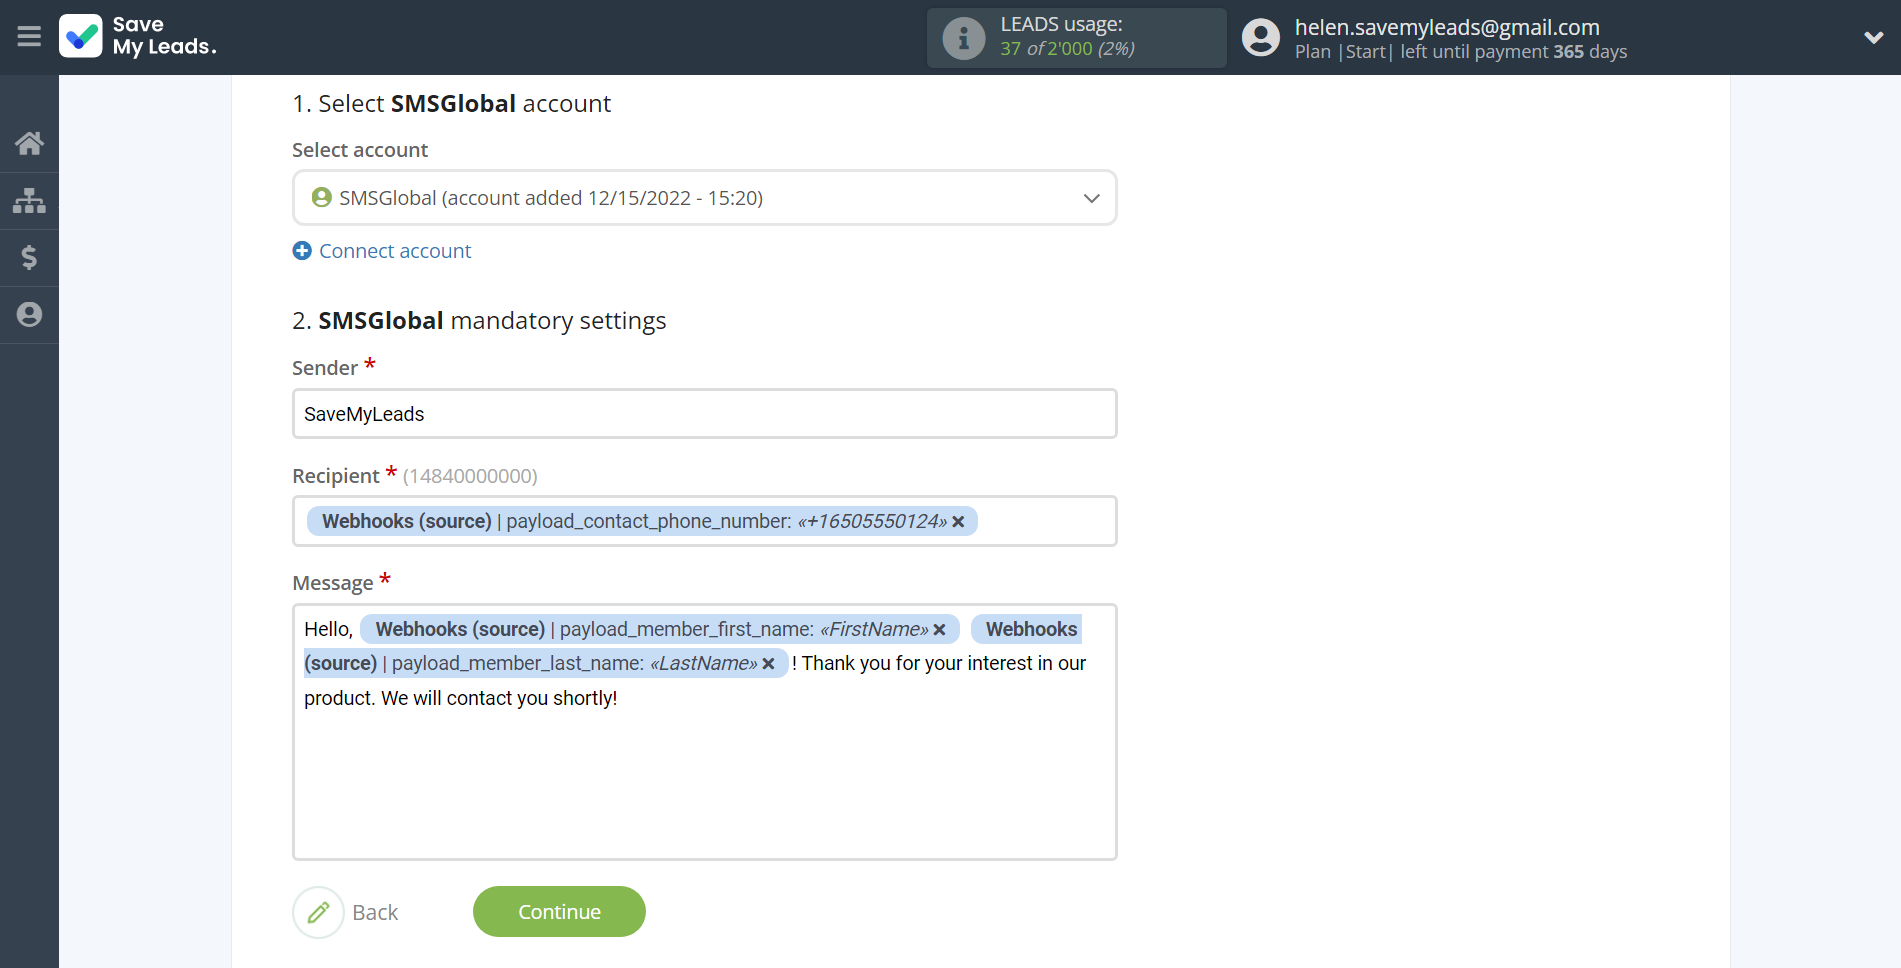Image resolution: width=1901 pixels, height=968 pixels.
Task: Remove the last_name tag from Message
Action: (768, 664)
